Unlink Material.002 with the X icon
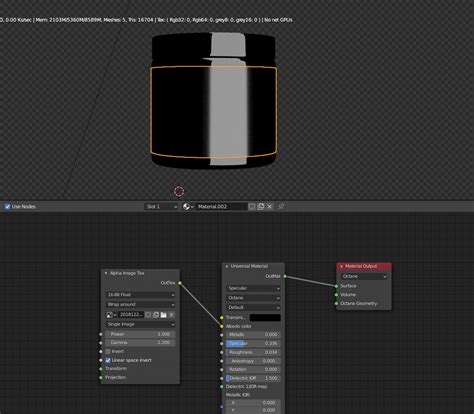Screen dimensions: 474x414 (x=270, y=207)
